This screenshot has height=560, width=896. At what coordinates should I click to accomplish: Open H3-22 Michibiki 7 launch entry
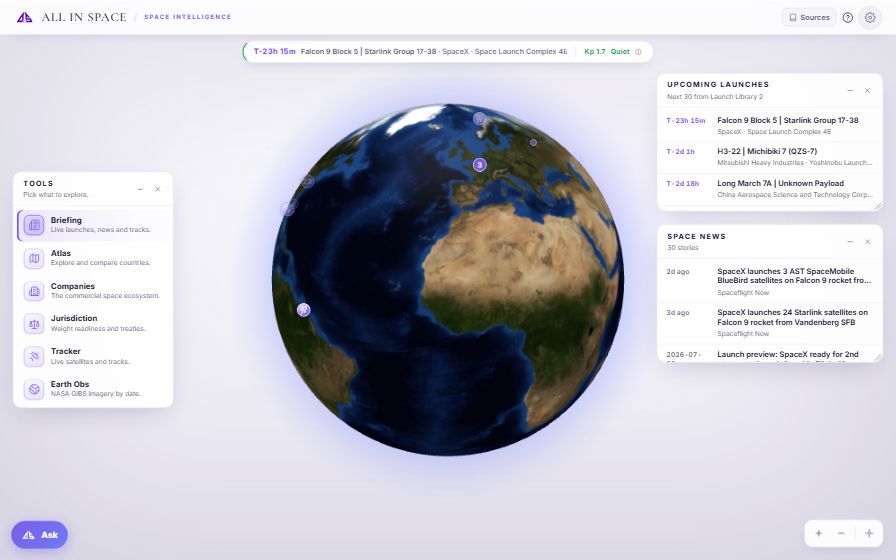(x=770, y=157)
